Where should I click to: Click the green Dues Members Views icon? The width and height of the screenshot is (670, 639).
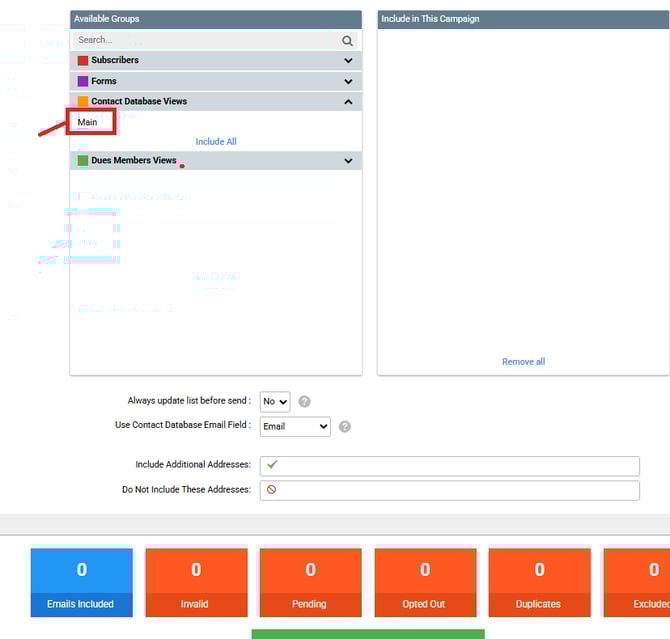[83, 161]
